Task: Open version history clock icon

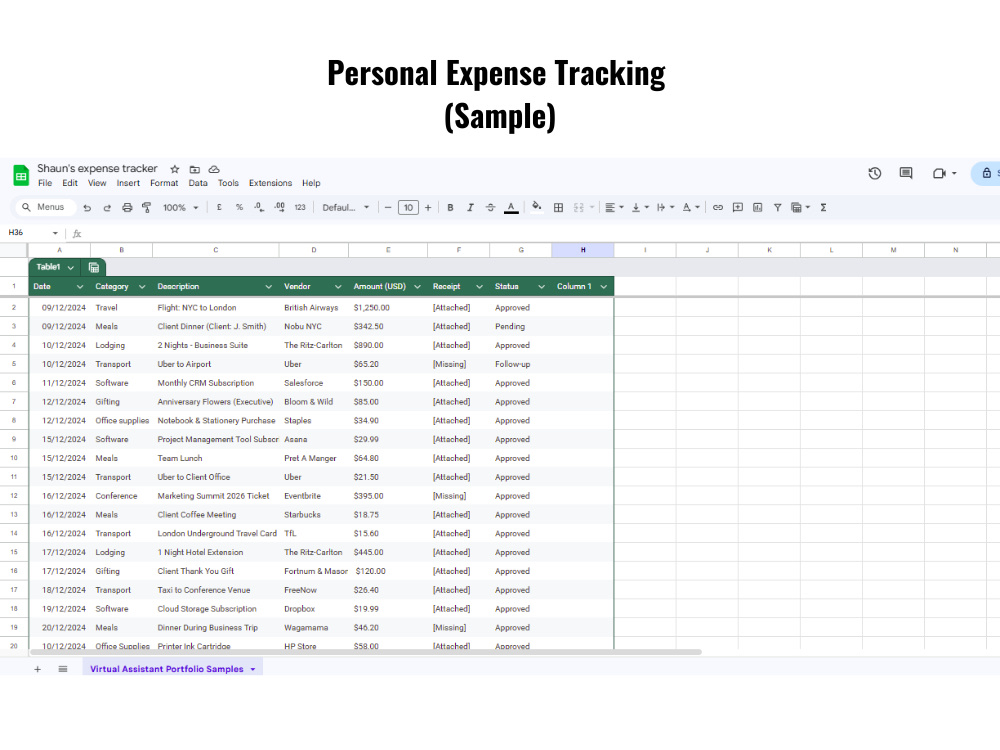Action: pyautogui.click(x=874, y=173)
